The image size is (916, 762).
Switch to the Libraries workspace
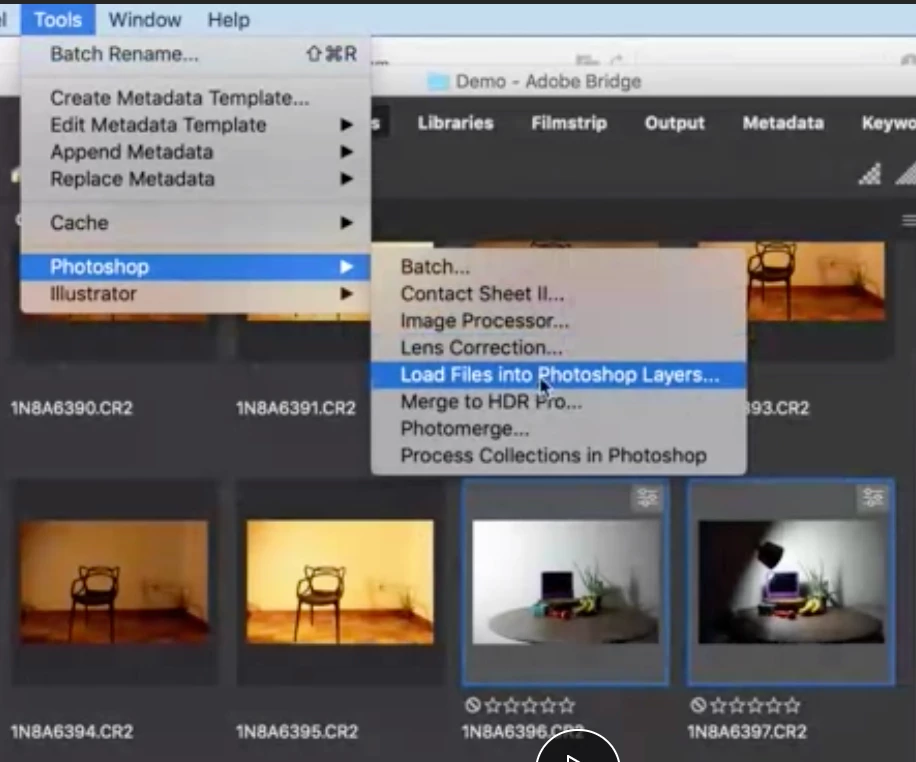coord(456,123)
